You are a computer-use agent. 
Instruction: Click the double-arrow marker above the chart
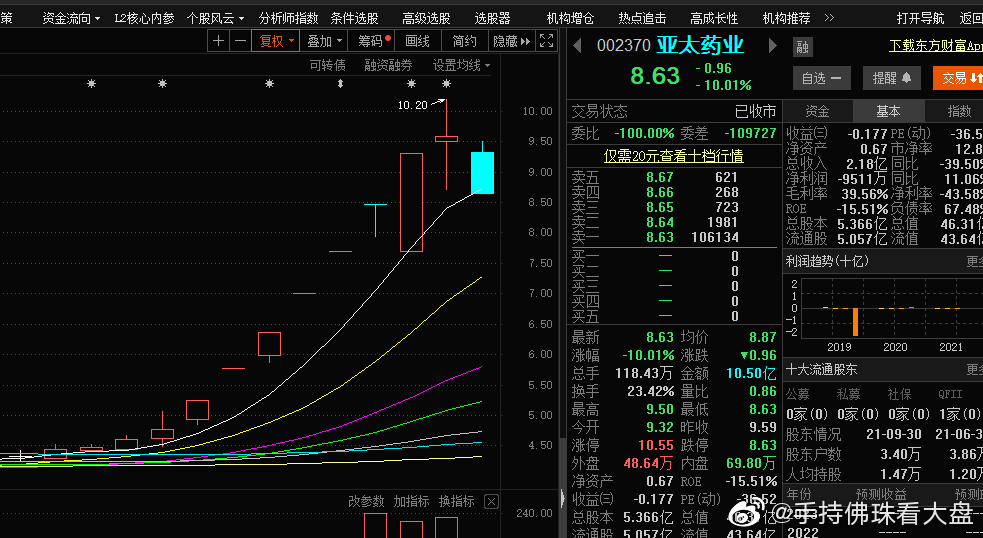pyautogui.click(x=340, y=83)
